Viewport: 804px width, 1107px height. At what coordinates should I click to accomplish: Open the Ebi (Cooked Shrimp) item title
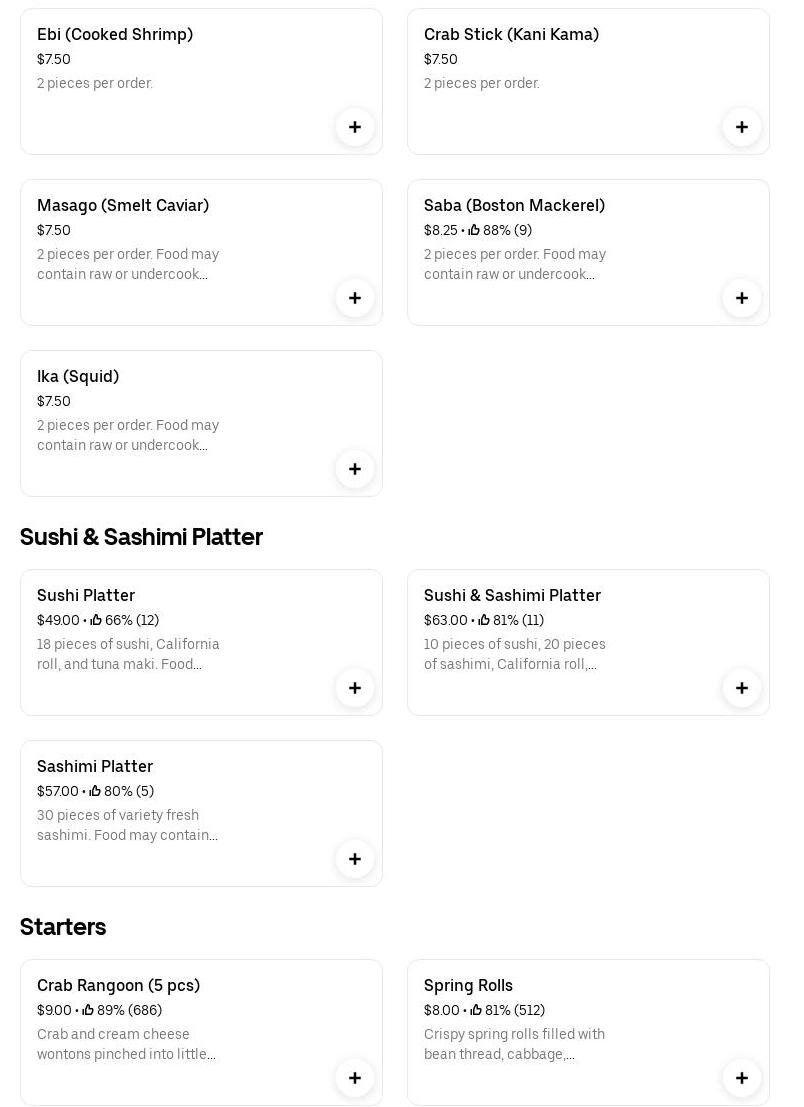click(x=115, y=34)
